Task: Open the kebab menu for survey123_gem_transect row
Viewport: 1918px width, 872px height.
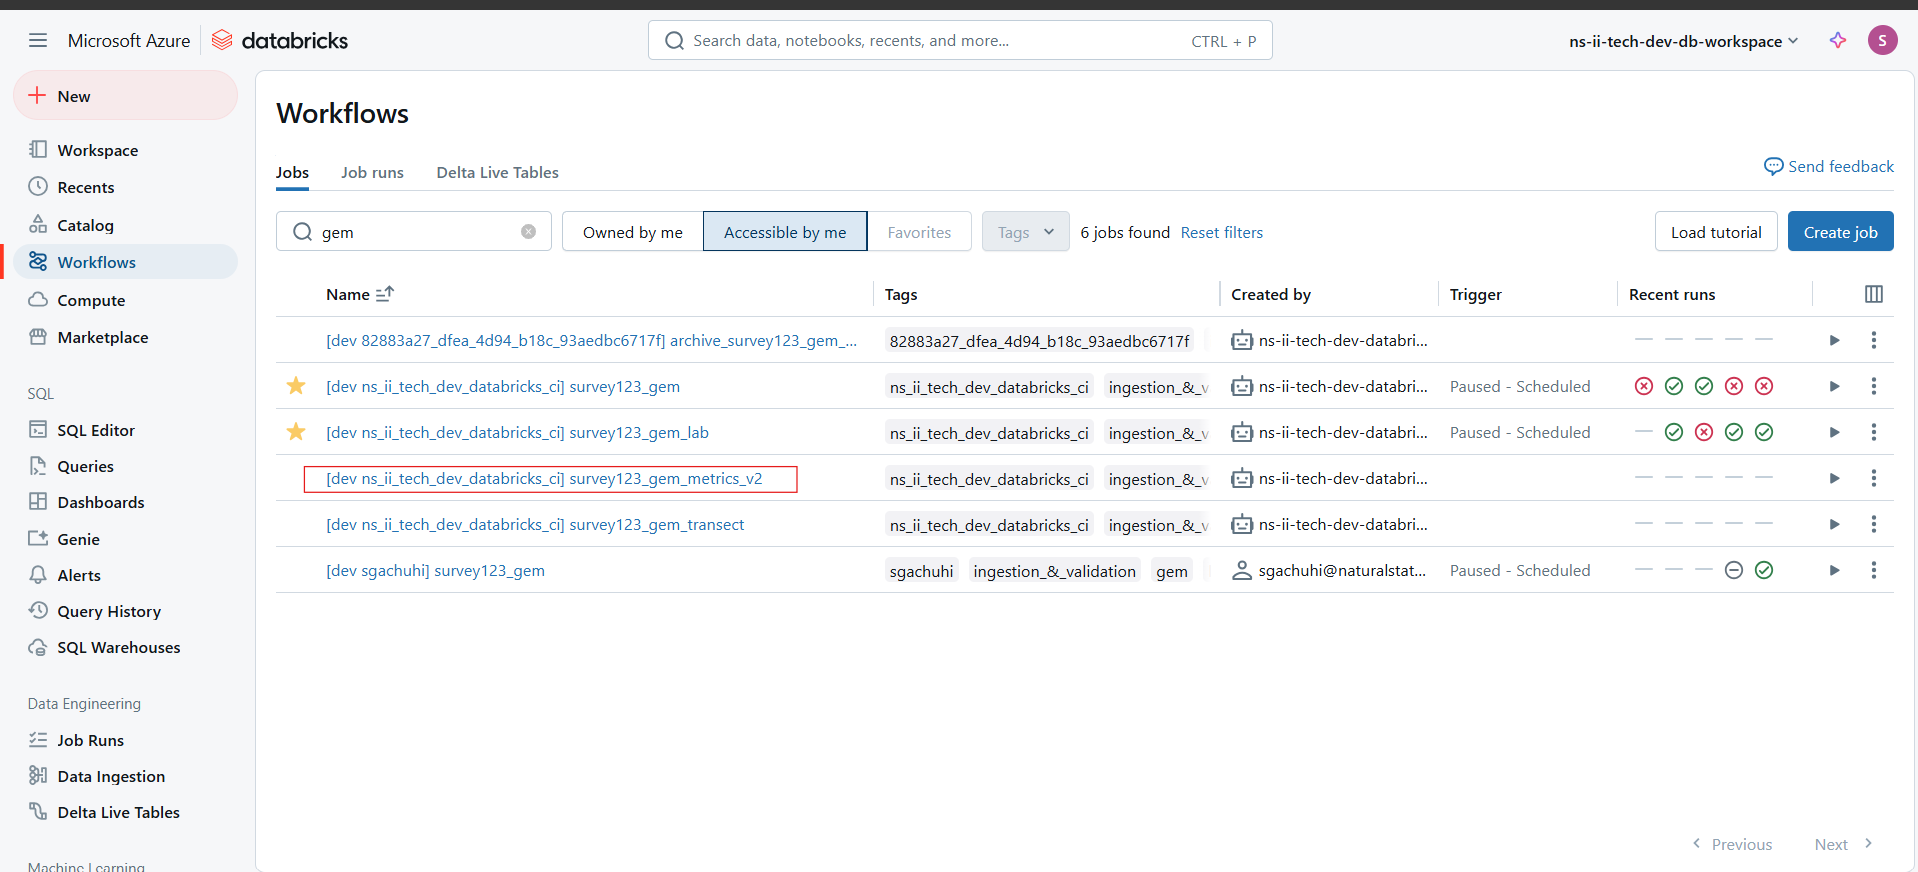Action: (1874, 524)
